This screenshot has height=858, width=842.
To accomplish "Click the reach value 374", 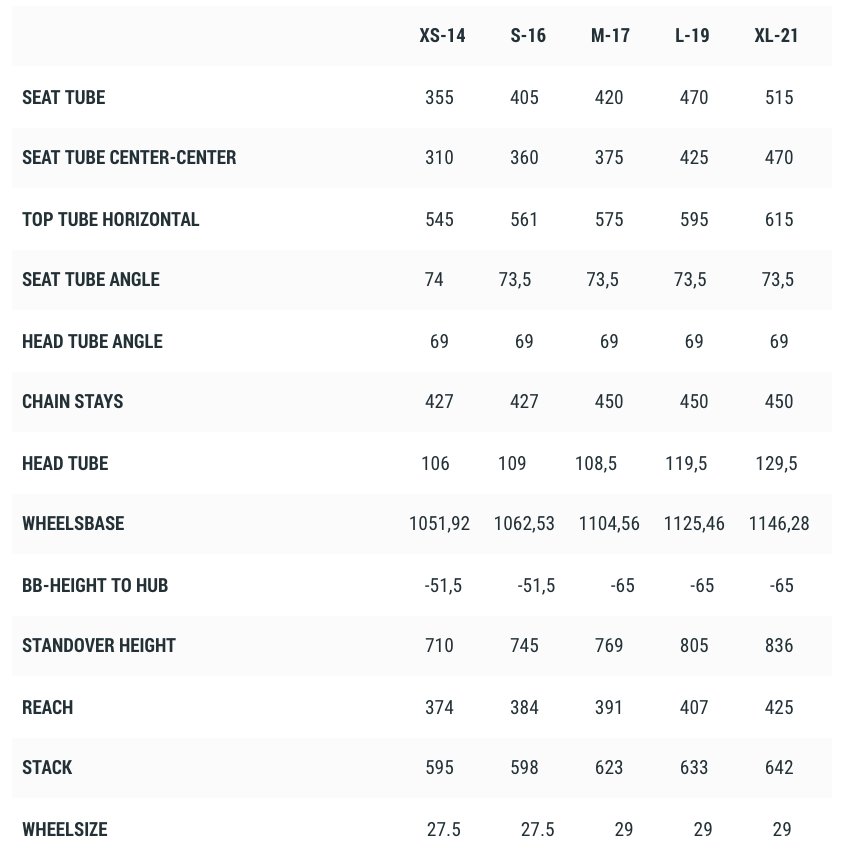I will pos(439,708).
